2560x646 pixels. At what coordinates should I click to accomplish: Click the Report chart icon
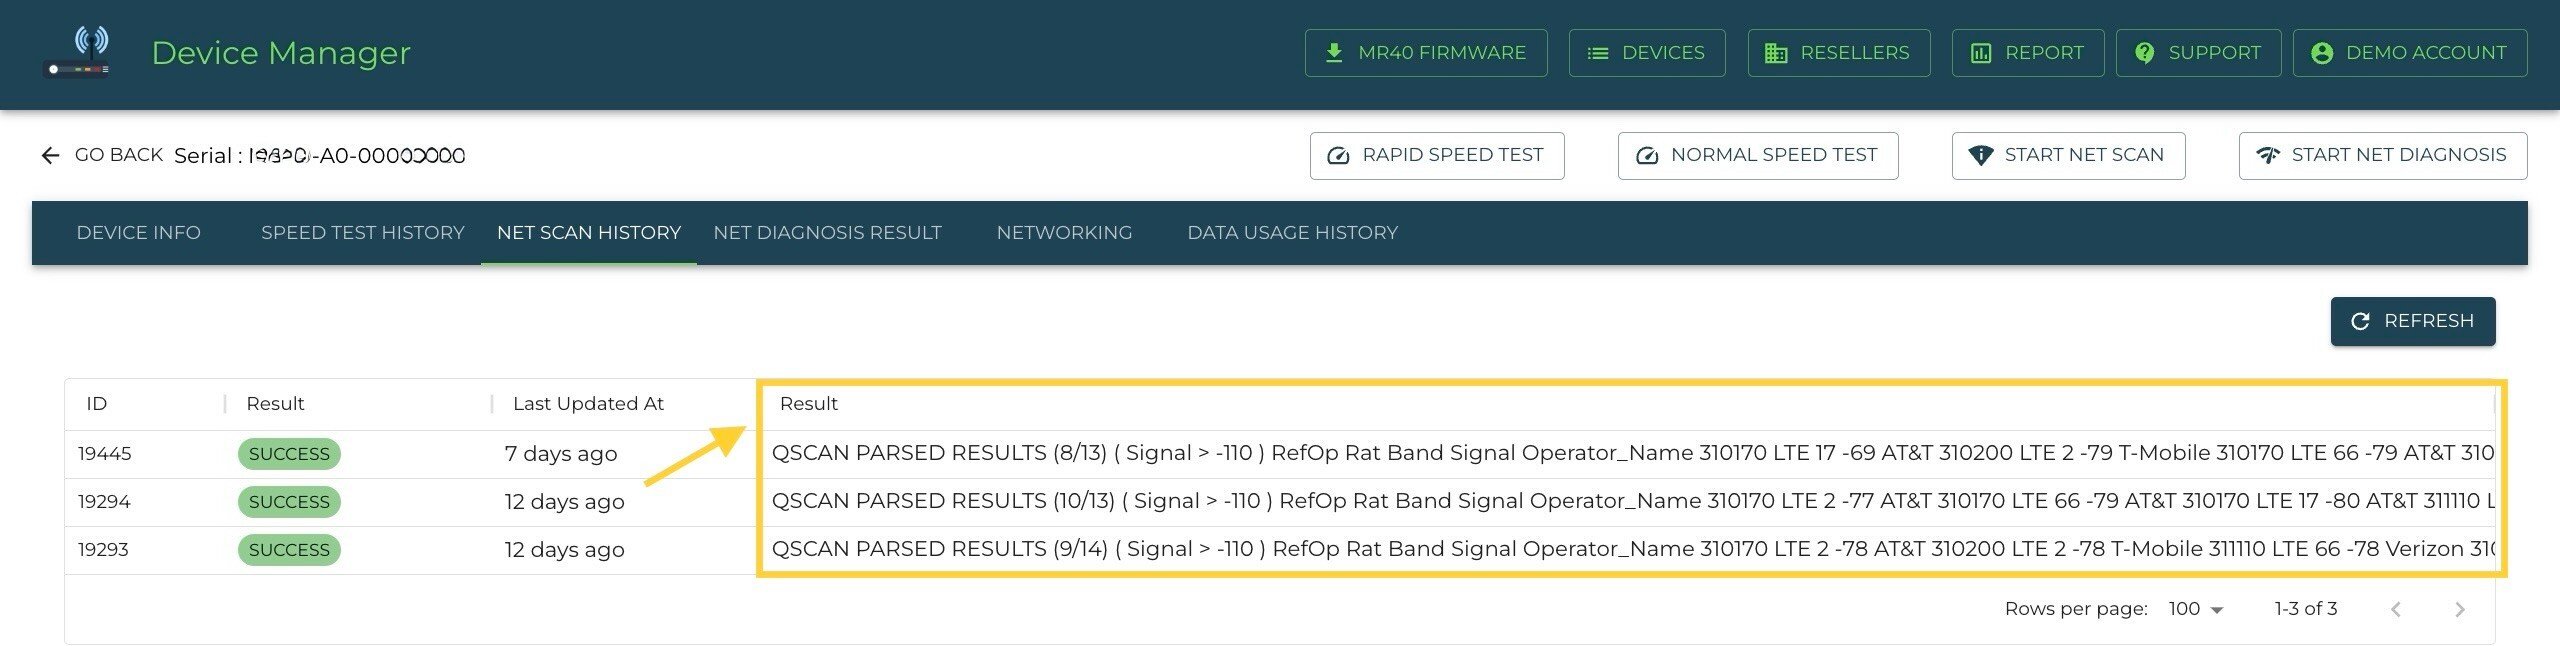(x=1981, y=53)
